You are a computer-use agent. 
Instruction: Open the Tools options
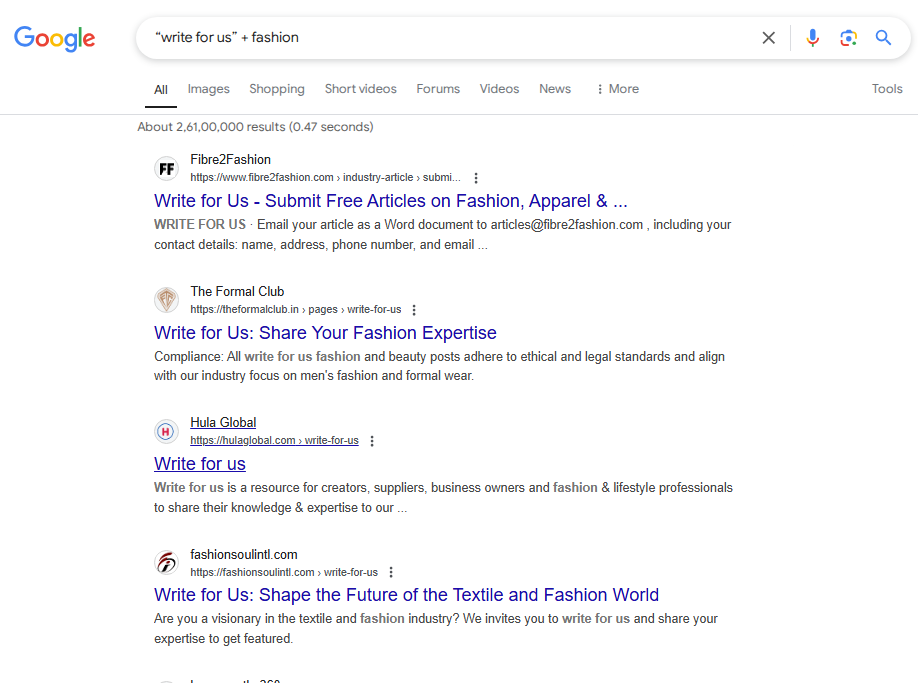coord(887,89)
